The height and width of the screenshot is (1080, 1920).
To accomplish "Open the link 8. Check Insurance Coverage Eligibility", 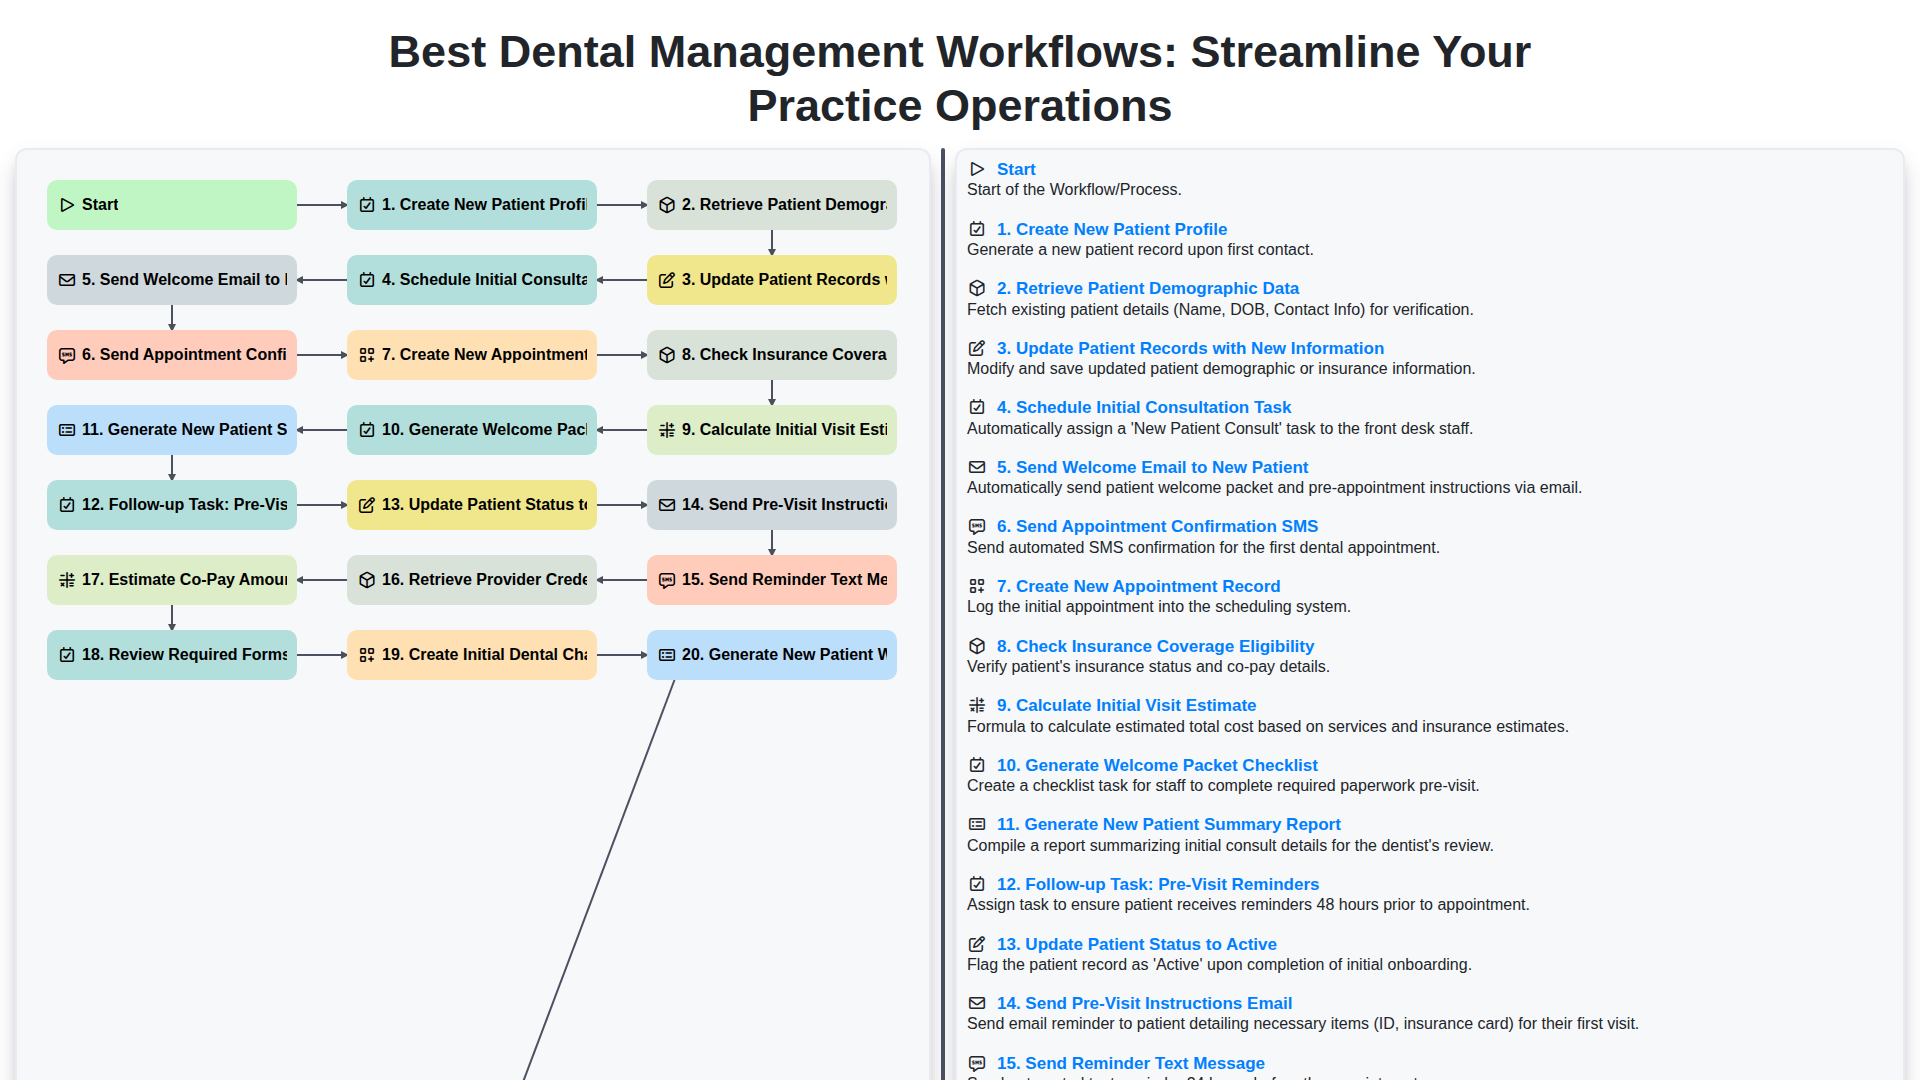I will click(x=1155, y=646).
